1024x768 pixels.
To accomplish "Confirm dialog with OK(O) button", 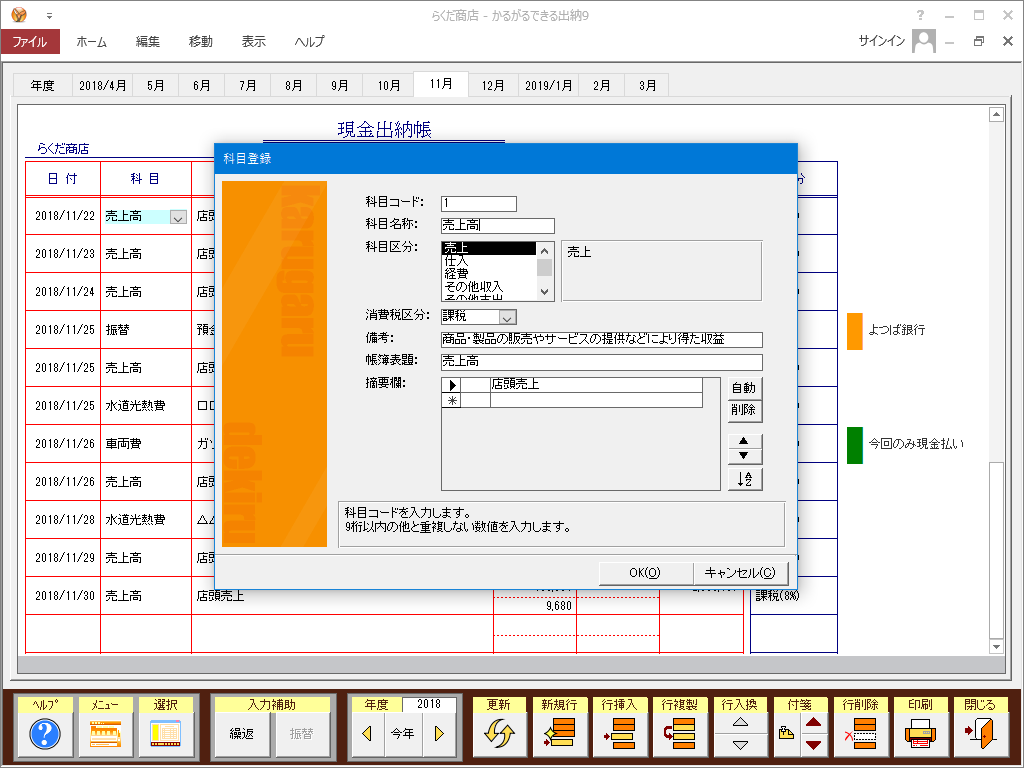I will pos(645,573).
